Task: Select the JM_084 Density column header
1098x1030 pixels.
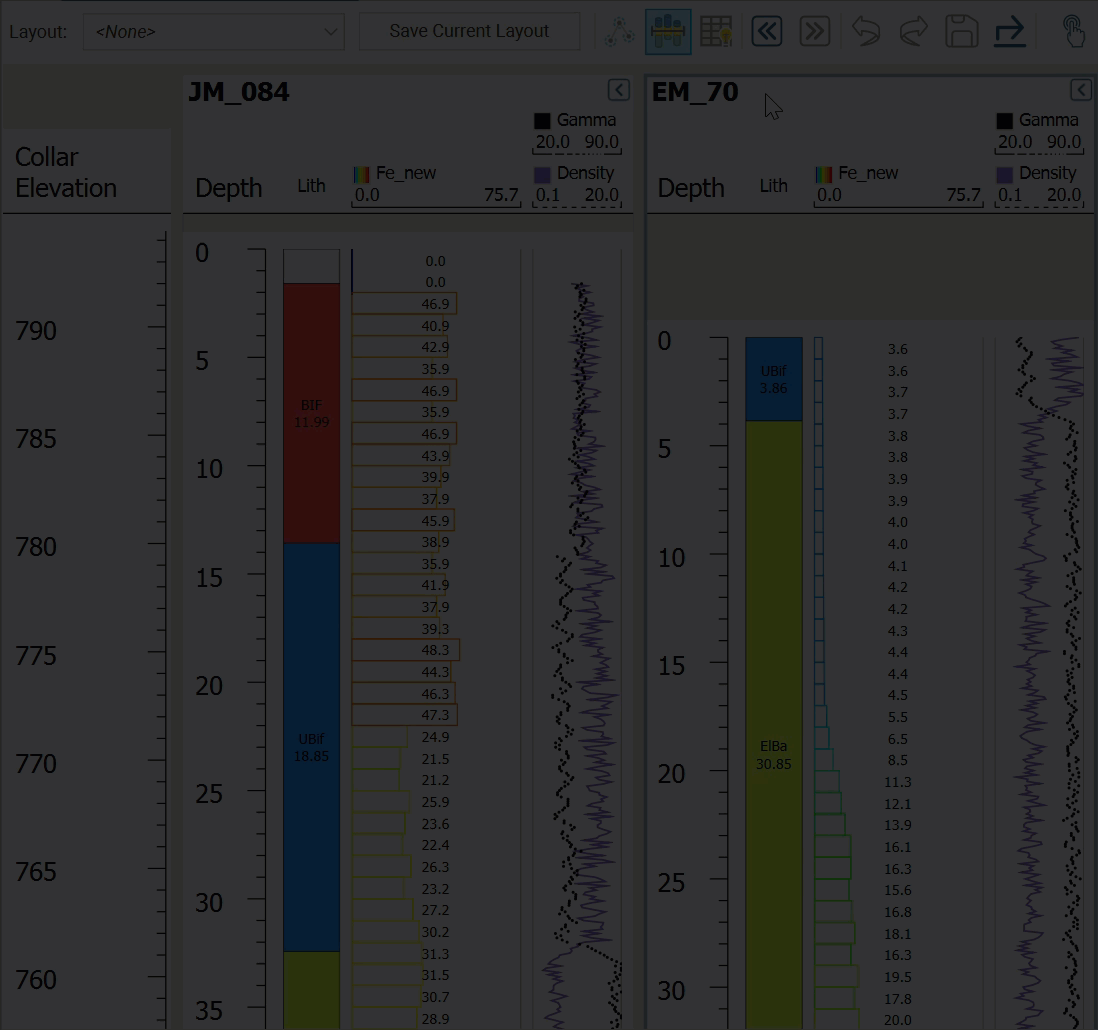Action: coord(585,173)
